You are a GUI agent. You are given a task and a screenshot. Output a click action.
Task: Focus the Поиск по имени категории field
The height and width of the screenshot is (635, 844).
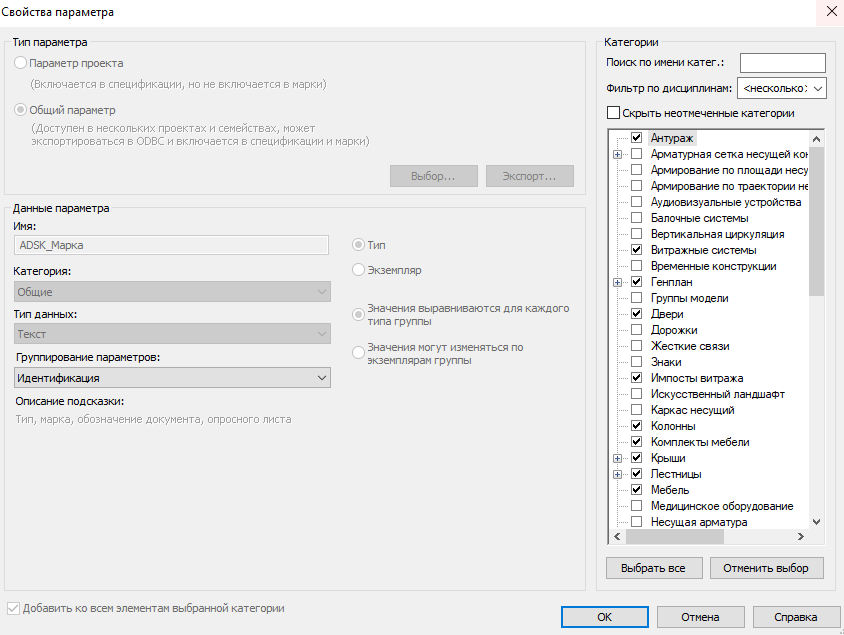pos(783,63)
